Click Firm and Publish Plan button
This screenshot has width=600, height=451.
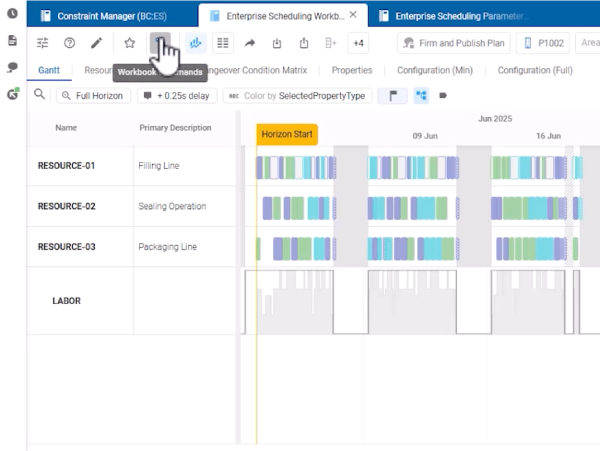pyautogui.click(x=454, y=43)
